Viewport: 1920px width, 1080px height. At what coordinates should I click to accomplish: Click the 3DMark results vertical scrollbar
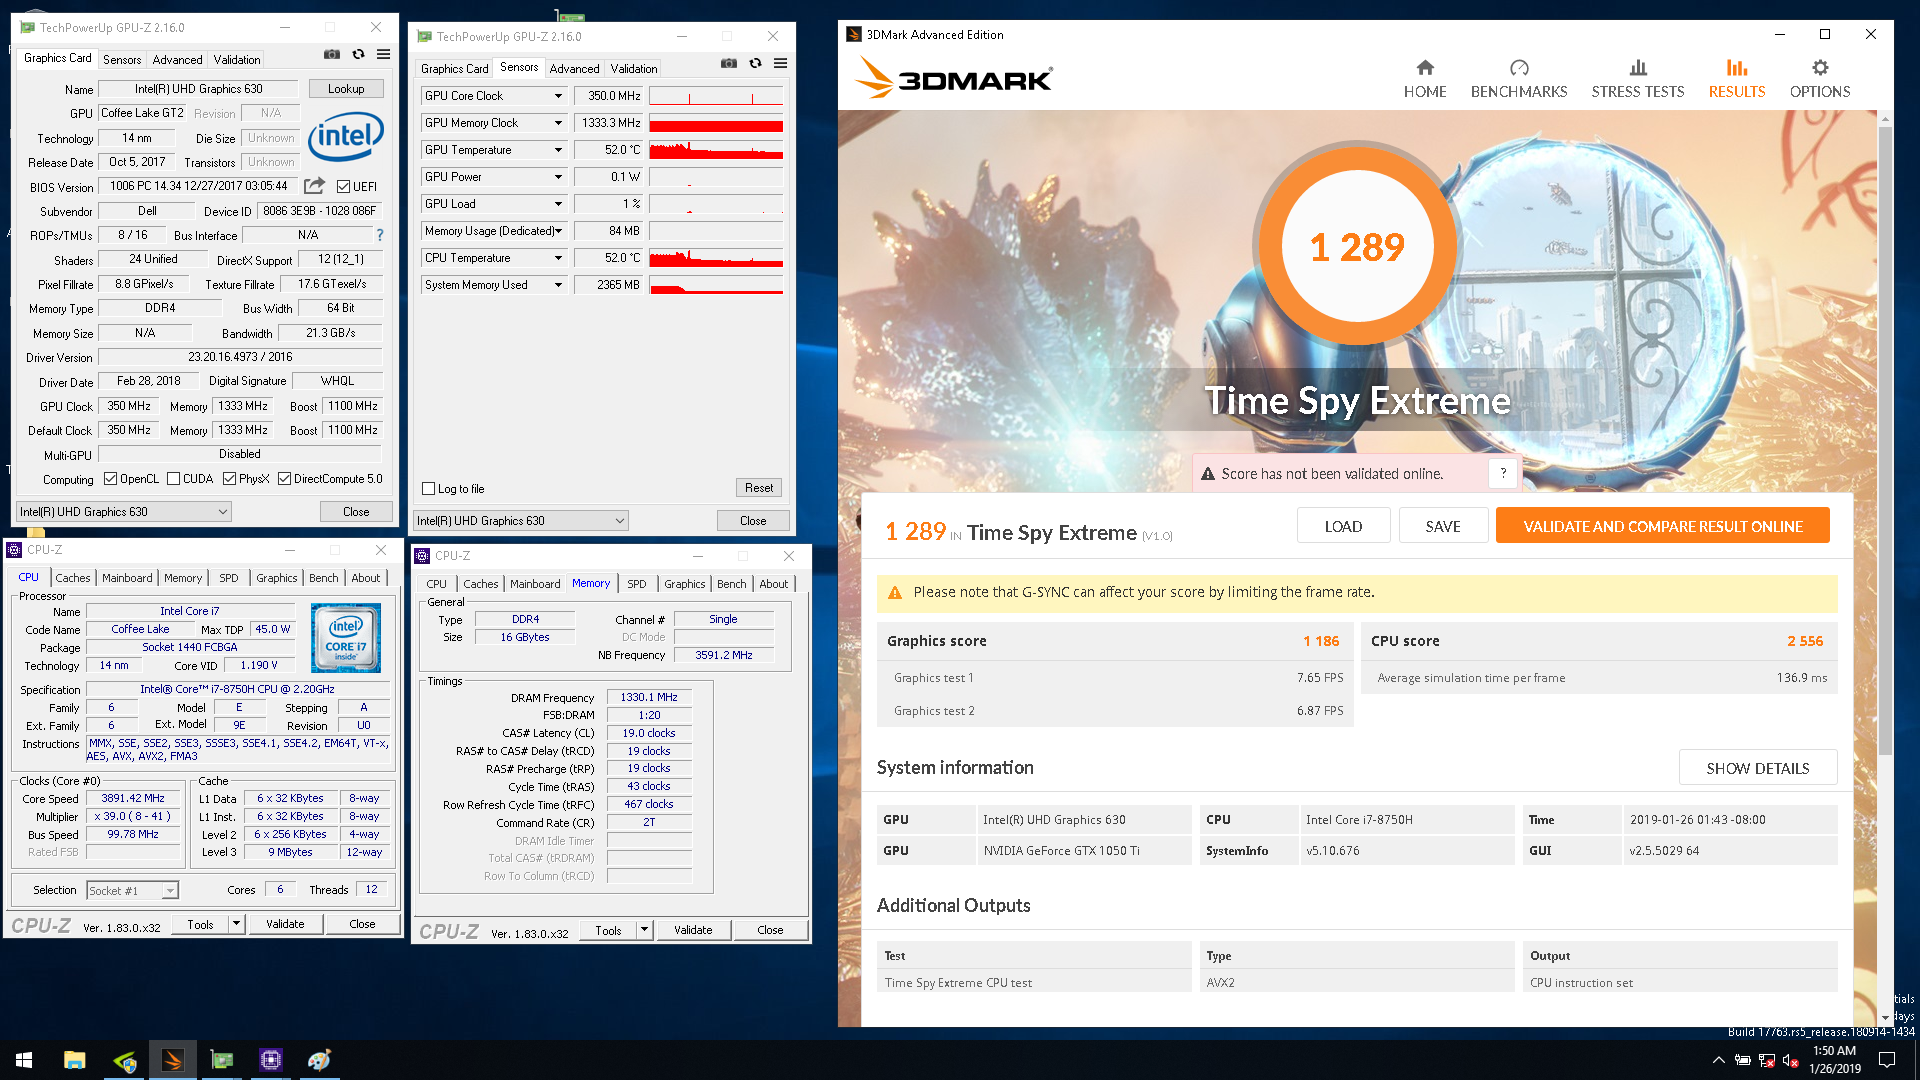1885,440
